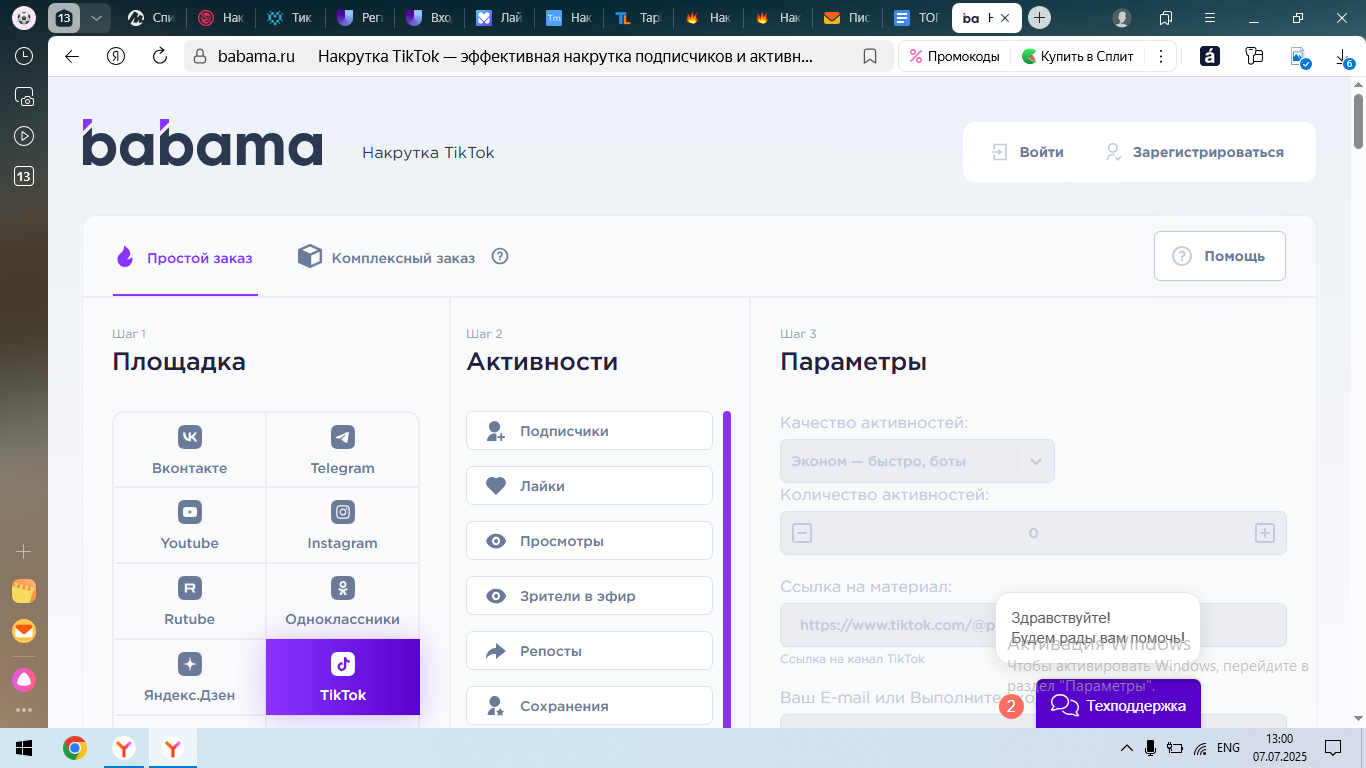Increase activity count with the plus button
The image size is (1366, 768).
tap(1265, 533)
